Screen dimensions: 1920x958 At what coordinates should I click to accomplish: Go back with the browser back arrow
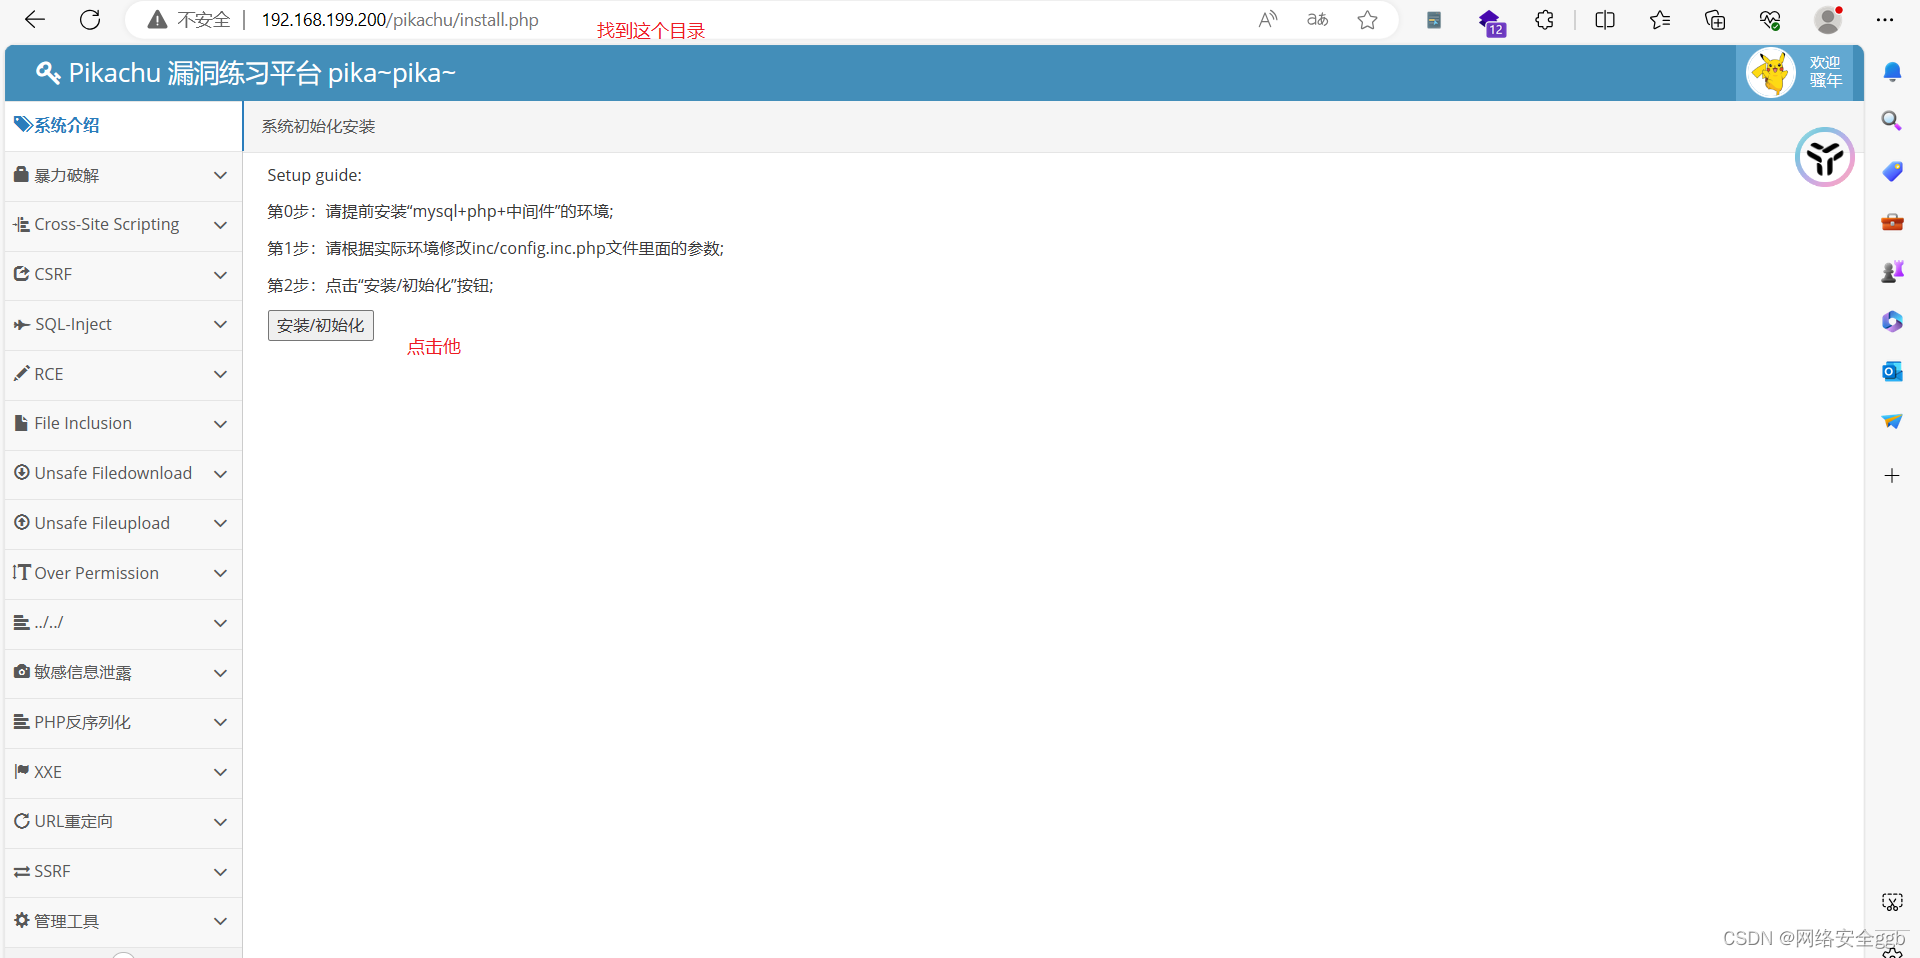point(35,19)
